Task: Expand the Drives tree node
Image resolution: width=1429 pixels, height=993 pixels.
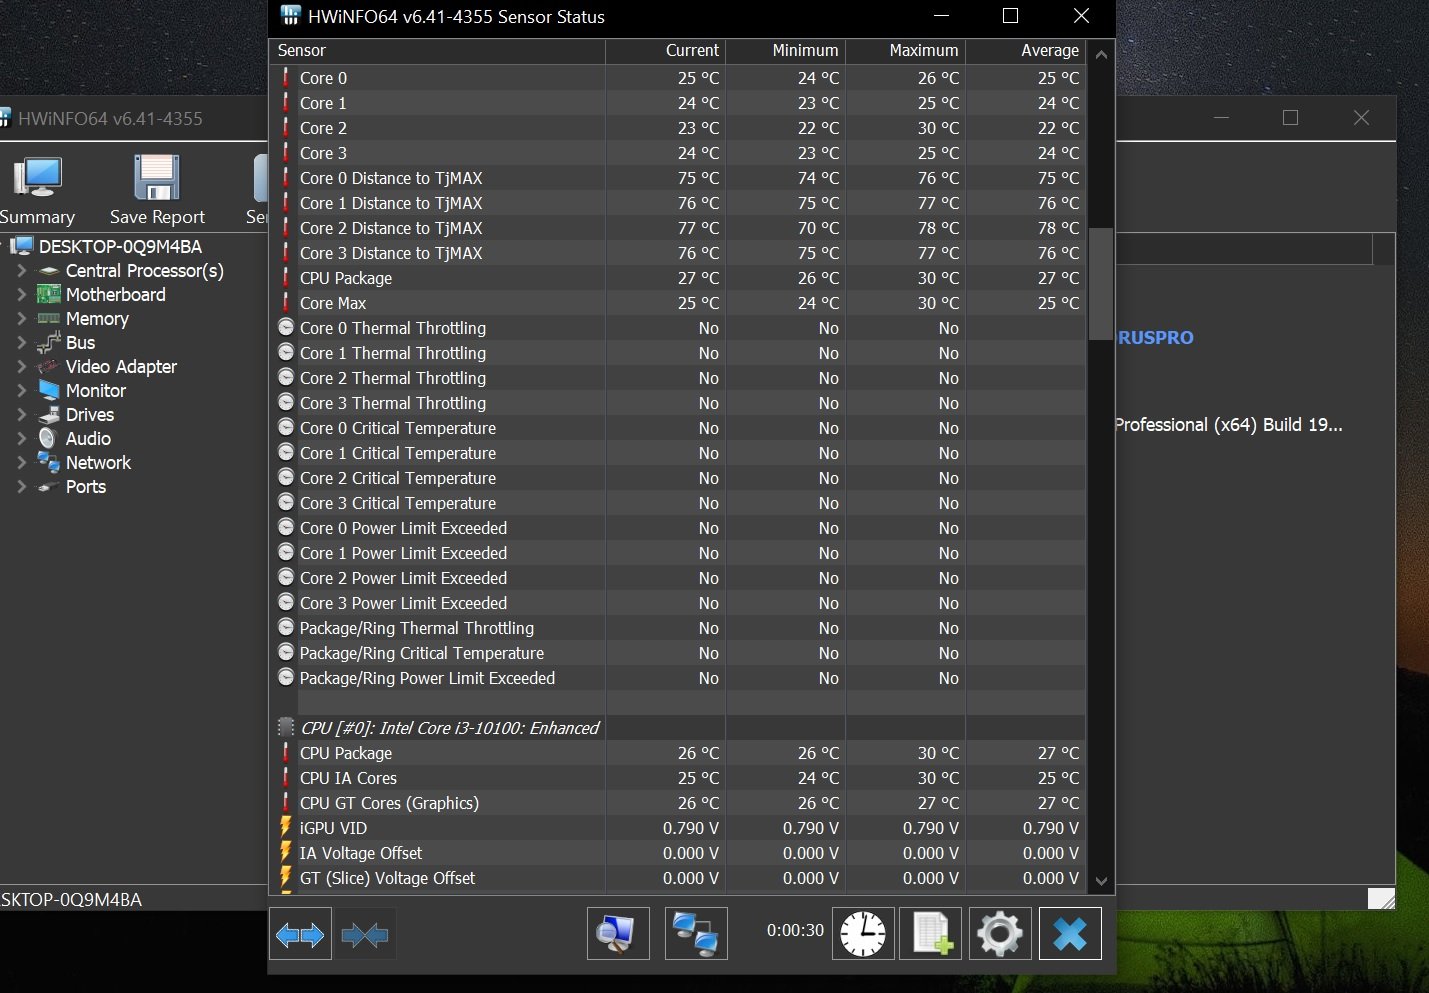Action: [x=21, y=415]
